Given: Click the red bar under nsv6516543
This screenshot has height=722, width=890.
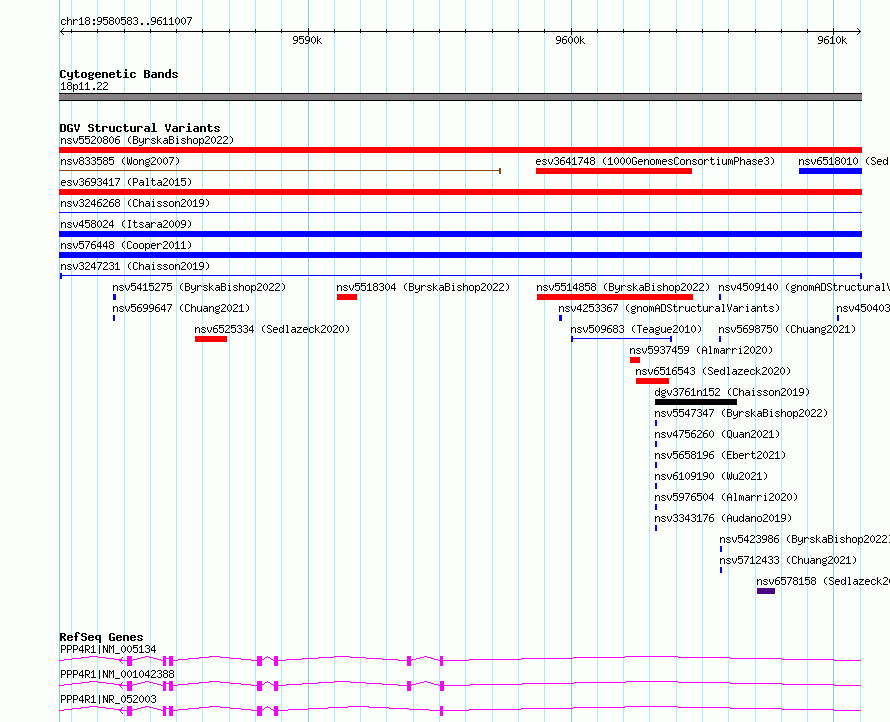Looking at the screenshot, I should coord(652,381).
